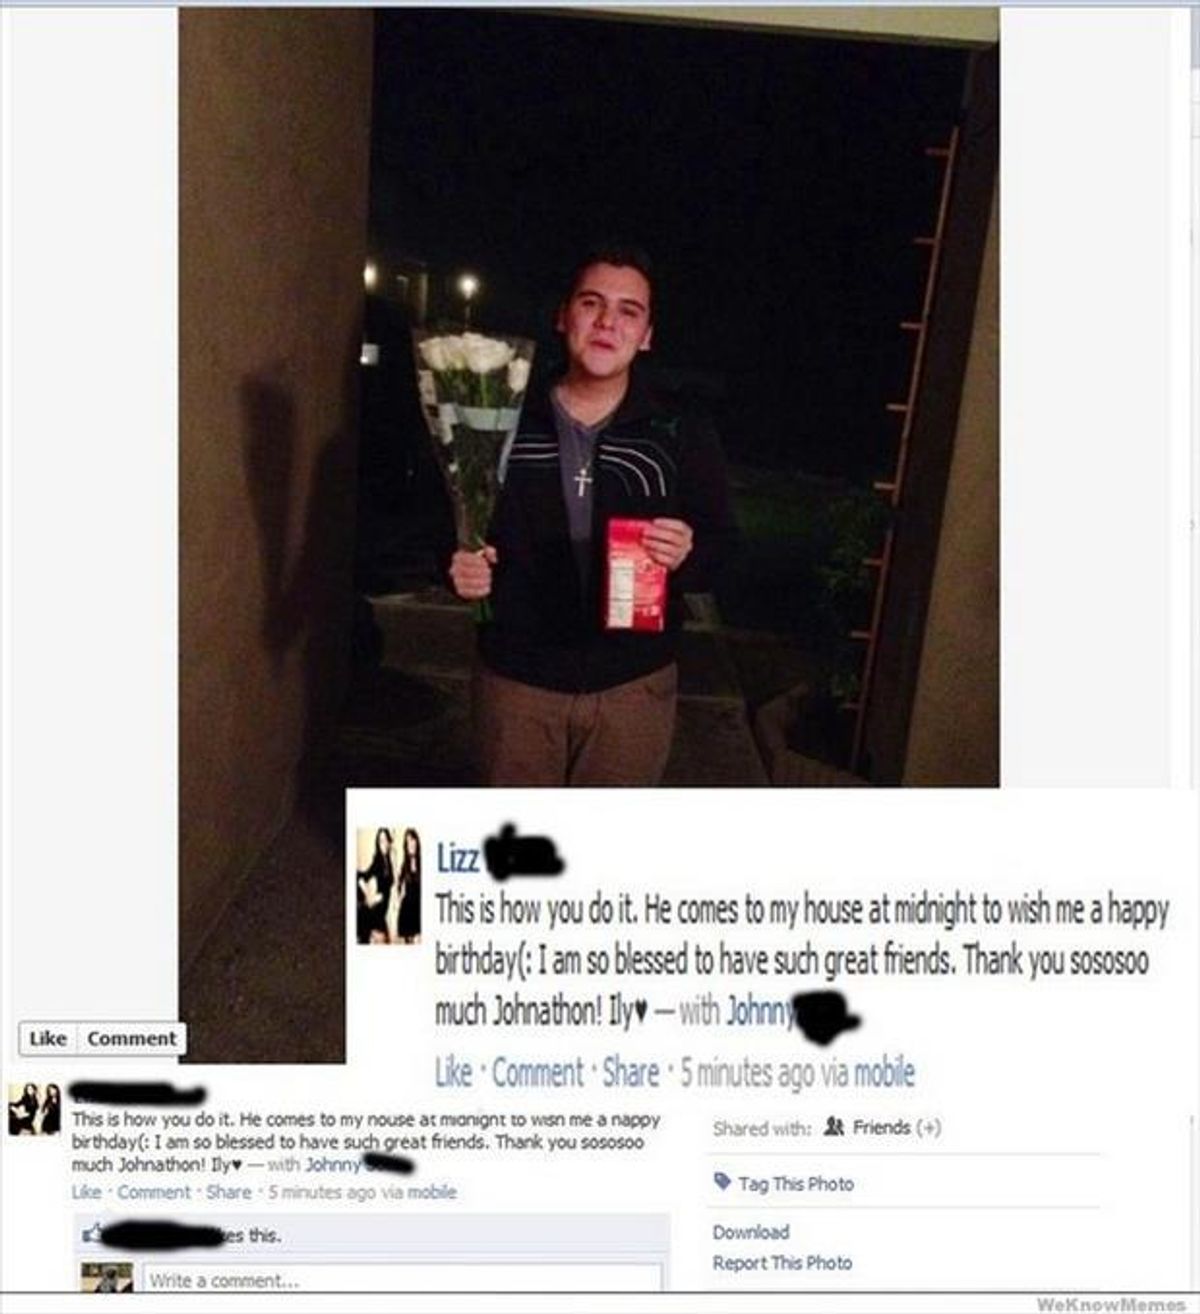Click the enlarged Like link
The height and width of the screenshot is (1314, 1200).
pos(453,1073)
